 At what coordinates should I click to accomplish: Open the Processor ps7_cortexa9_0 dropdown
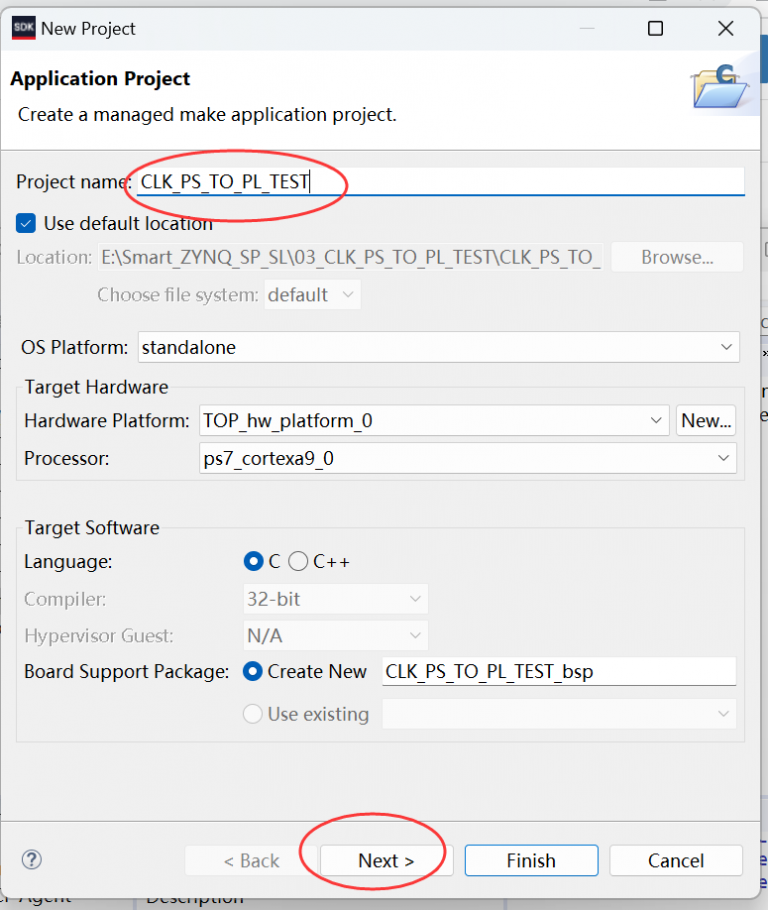click(x=467, y=459)
